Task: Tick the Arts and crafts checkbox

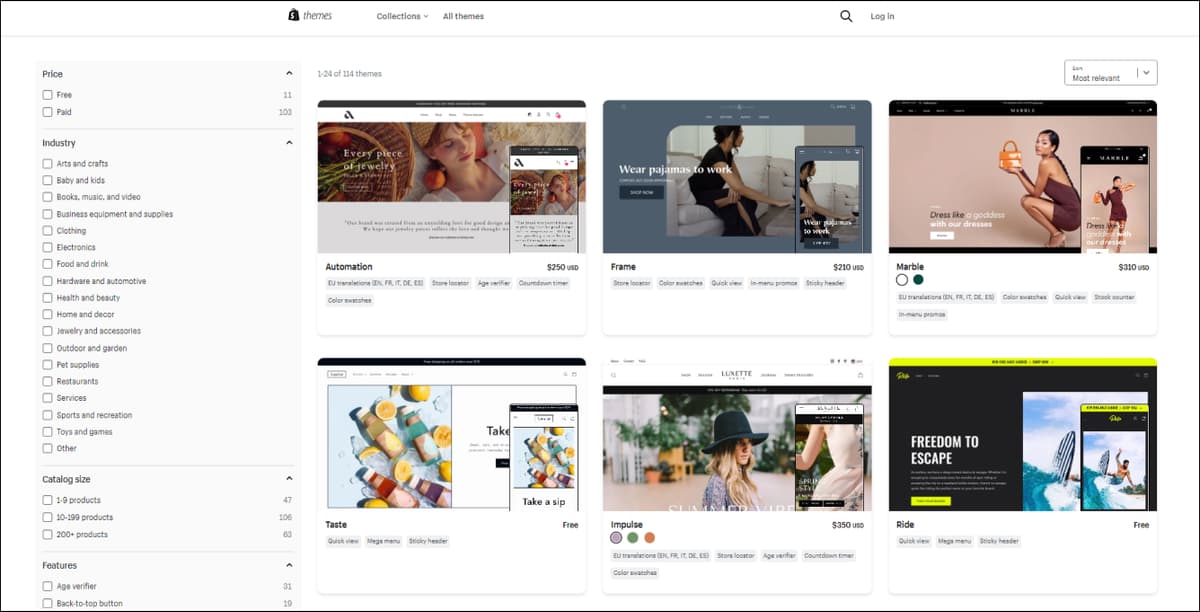Action: coord(47,163)
